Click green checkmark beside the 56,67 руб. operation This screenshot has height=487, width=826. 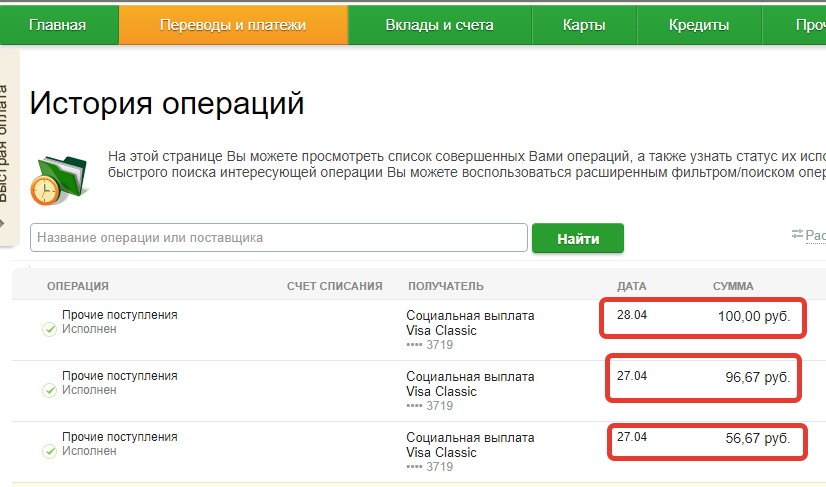[49, 451]
